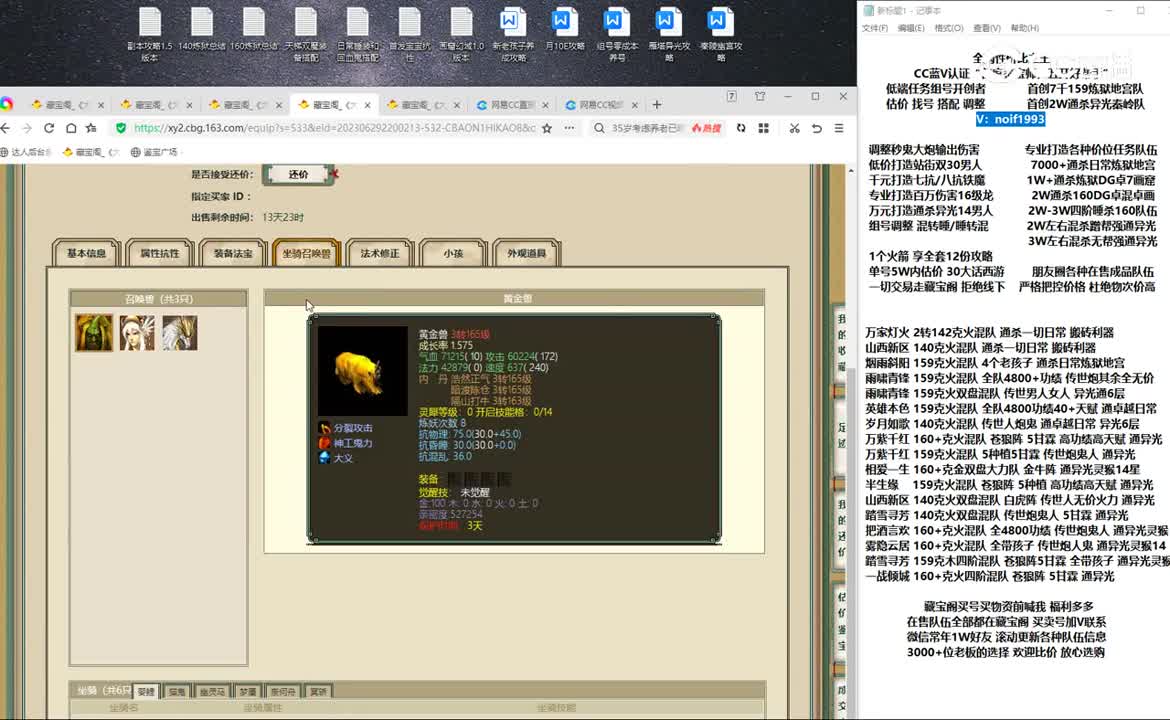This screenshot has width=1170, height=720.
Task: Close the active 藏宝阁 browser tab
Action: pyautogui.click(x=367, y=105)
